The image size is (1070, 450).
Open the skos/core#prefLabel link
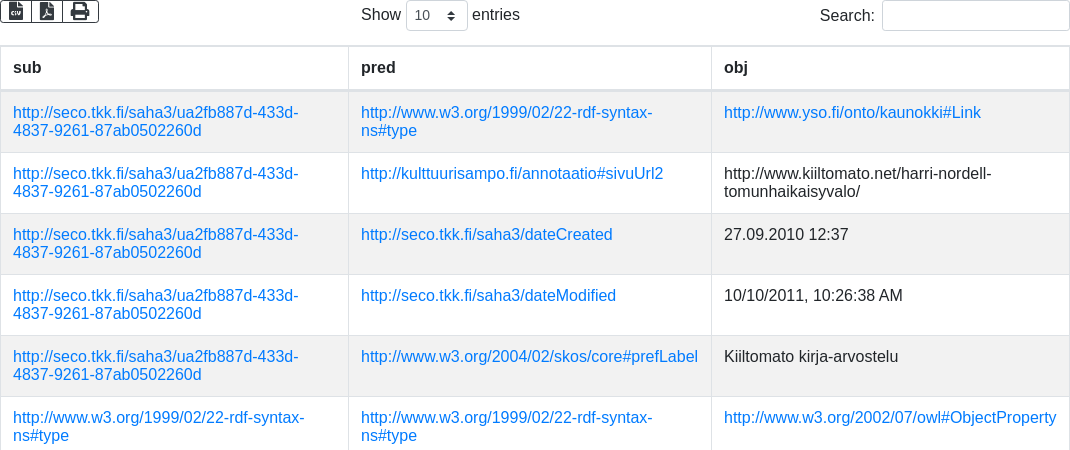(529, 357)
